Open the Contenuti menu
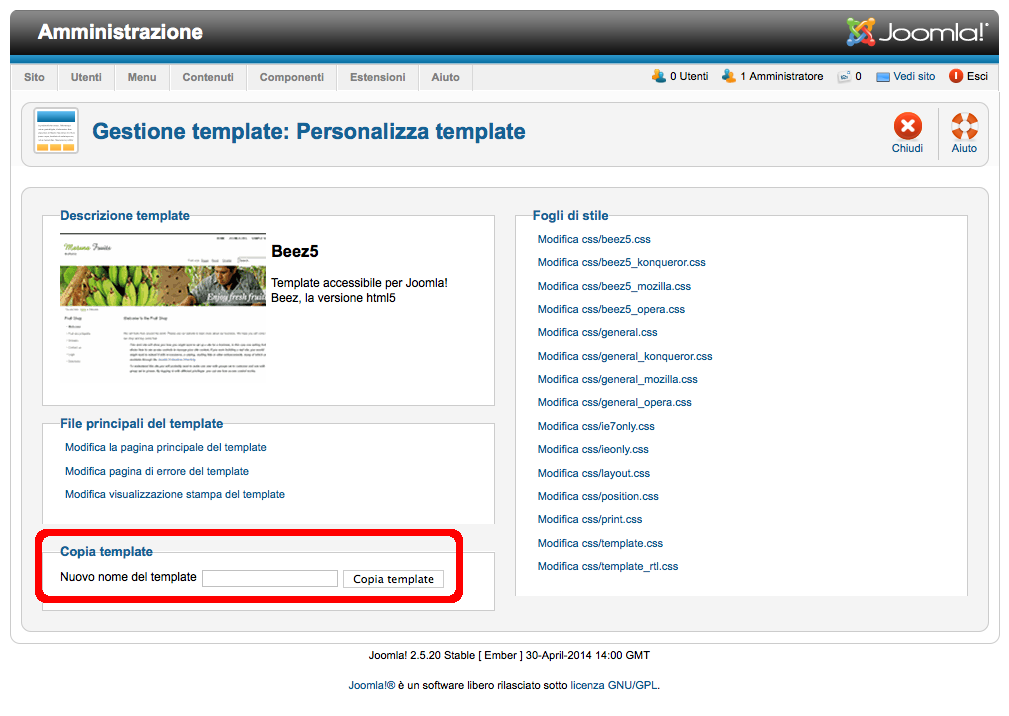Screen dimensions: 1009x716 point(208,77)
